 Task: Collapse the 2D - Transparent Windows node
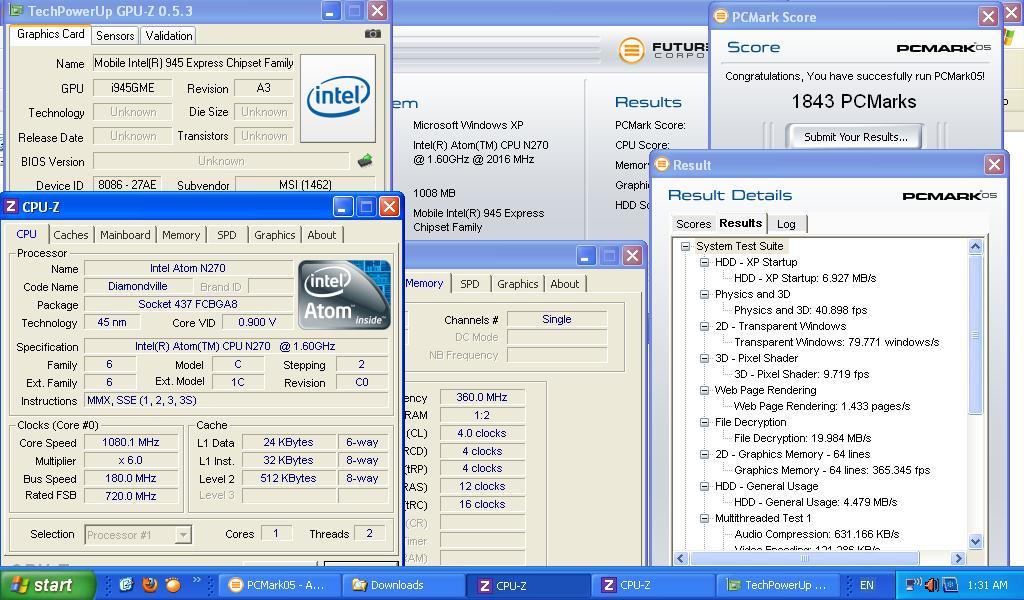click(704, 326)
